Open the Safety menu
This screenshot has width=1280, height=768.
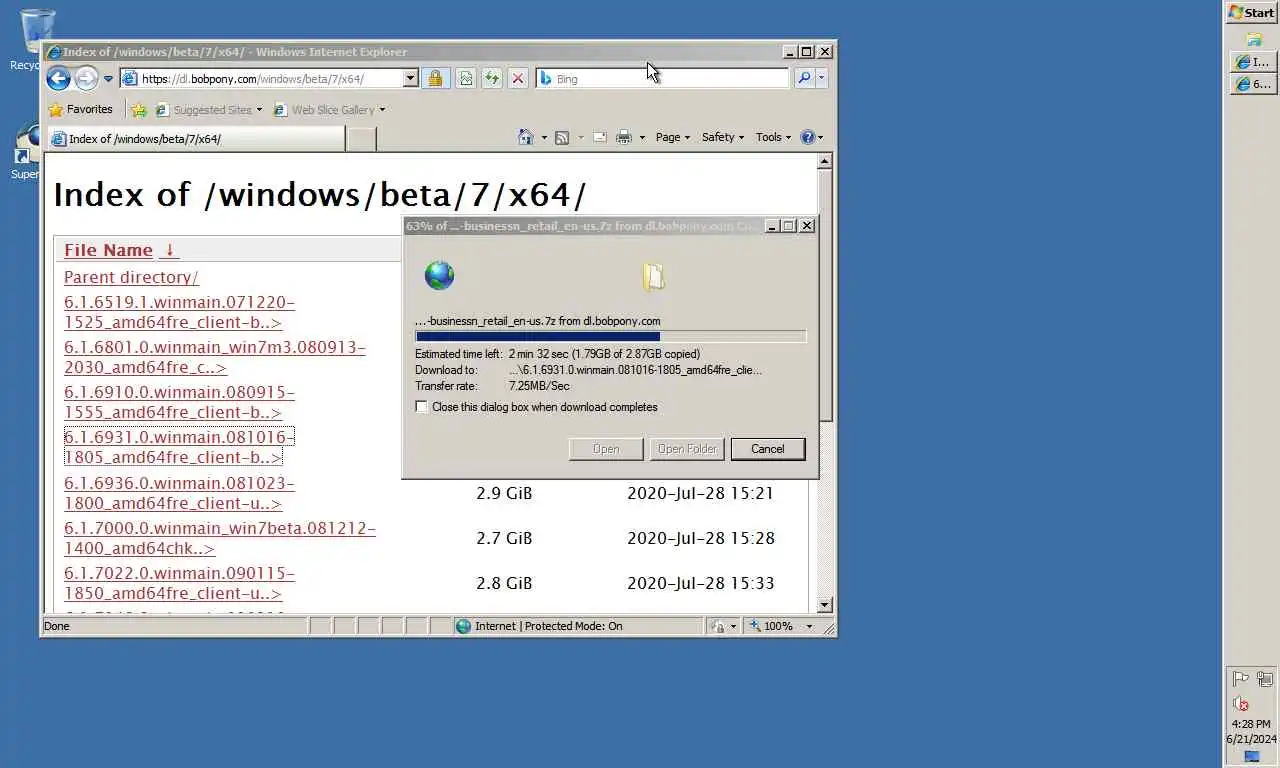[722, 137]
